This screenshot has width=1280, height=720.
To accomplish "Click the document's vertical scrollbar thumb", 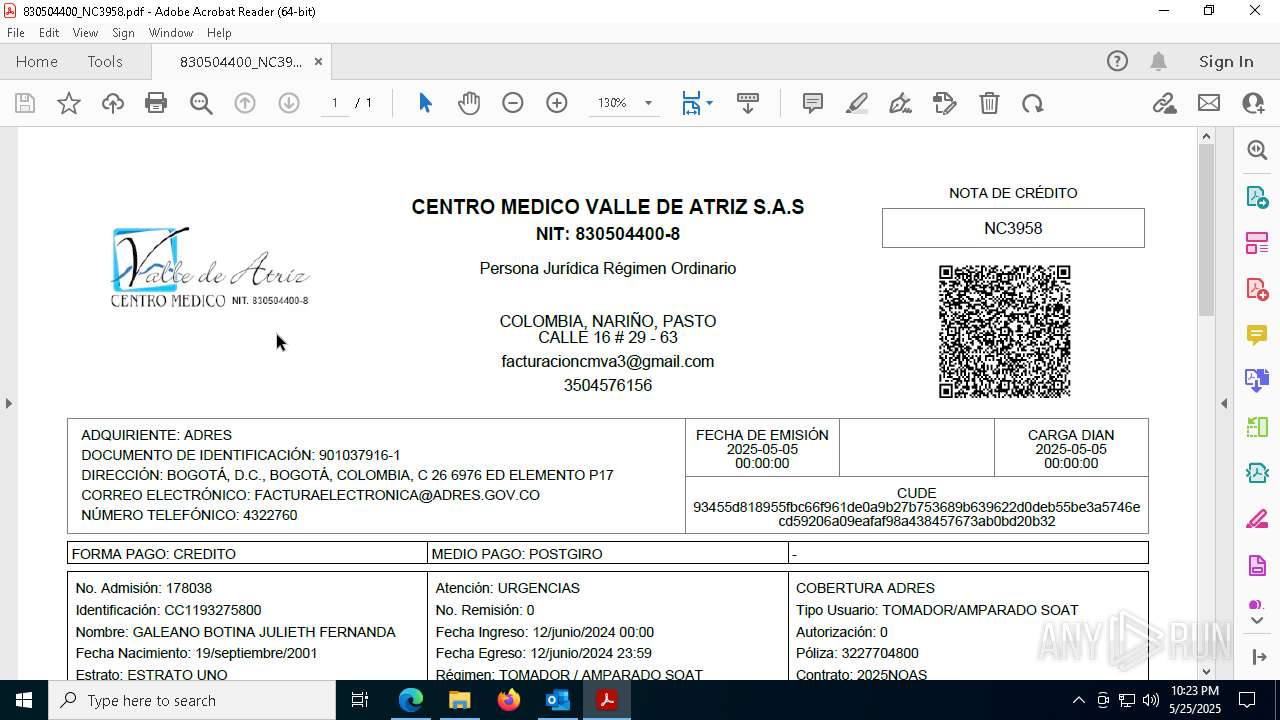I will [x=1206, y=230].
